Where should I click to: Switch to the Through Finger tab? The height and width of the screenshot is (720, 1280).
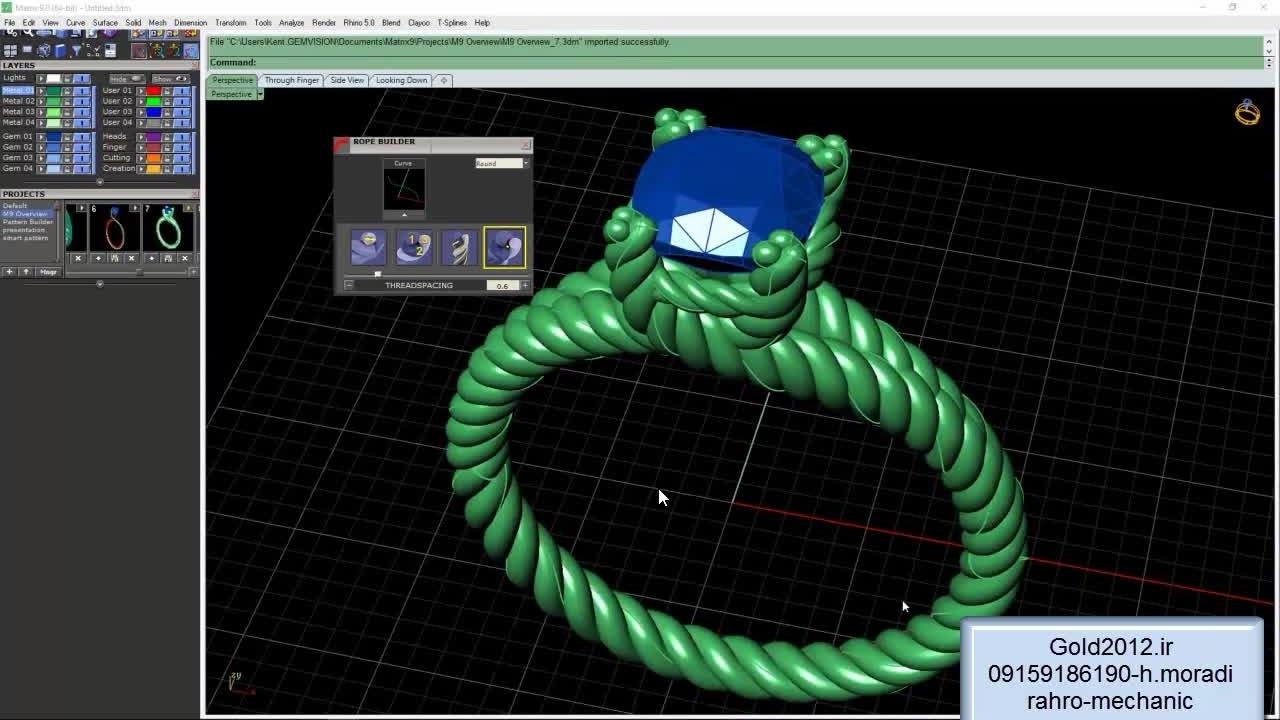[x=291, y=80]
